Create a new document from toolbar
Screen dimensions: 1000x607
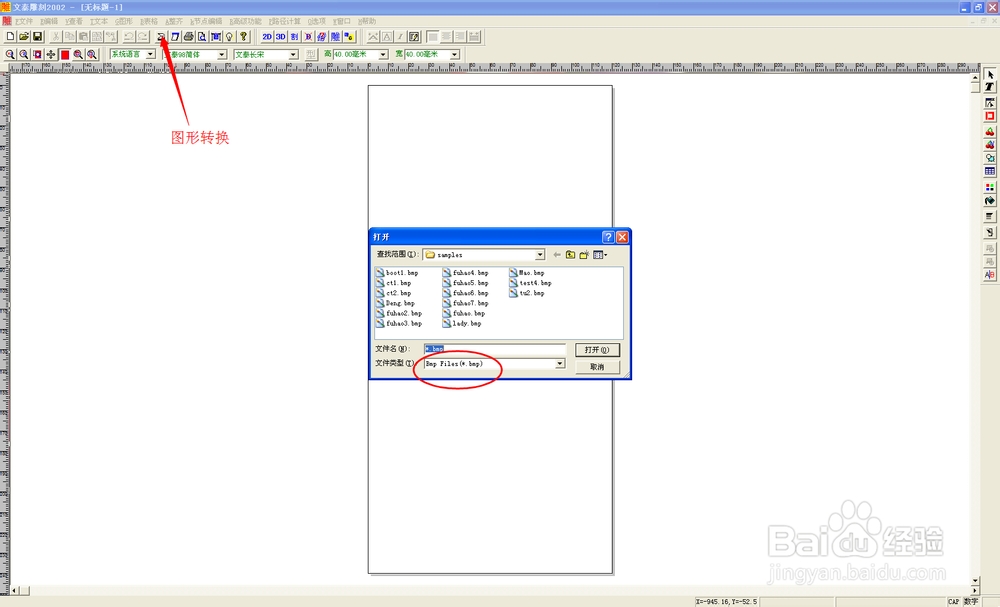(x=10, y=37)
